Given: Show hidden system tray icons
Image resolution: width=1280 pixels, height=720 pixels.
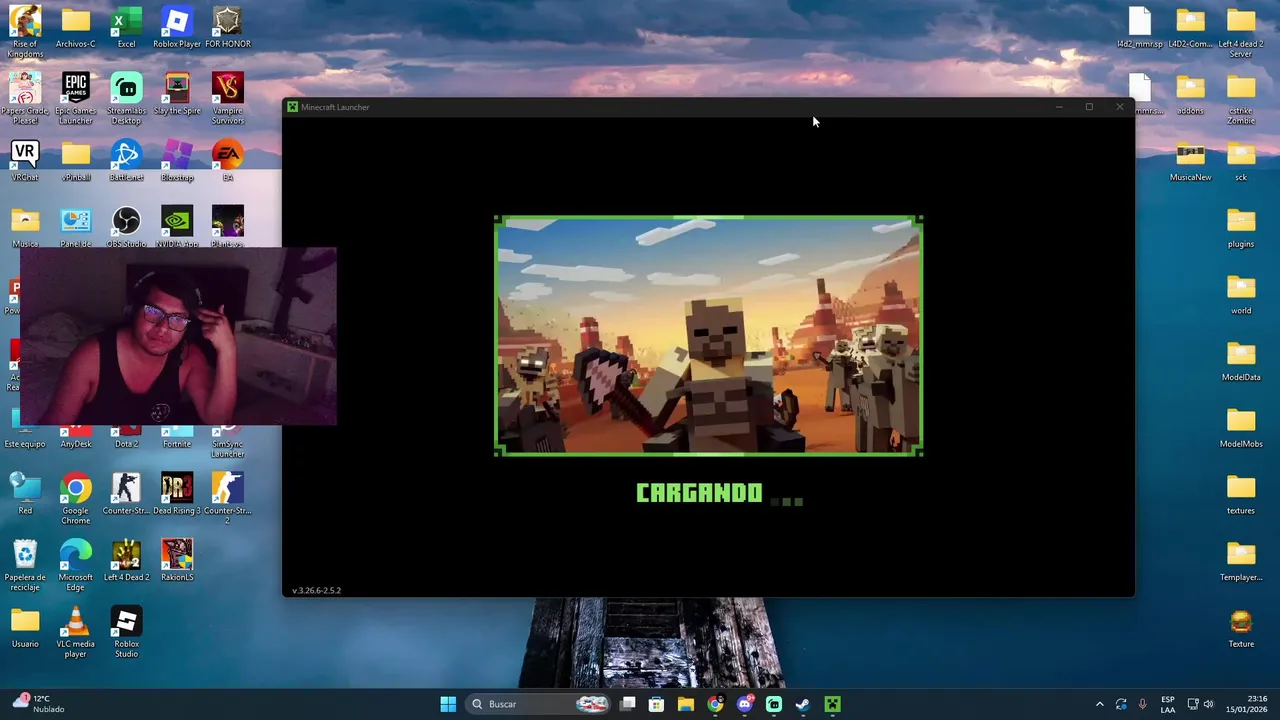Looking at the screenshot, I should pos(1099,704).
